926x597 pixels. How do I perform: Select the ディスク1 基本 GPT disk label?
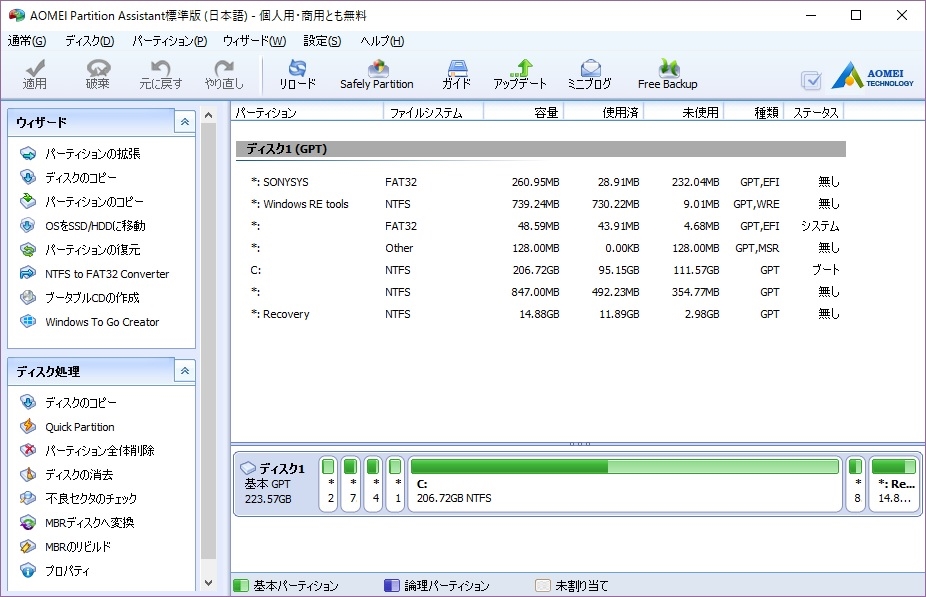click(x=275, y=484)
